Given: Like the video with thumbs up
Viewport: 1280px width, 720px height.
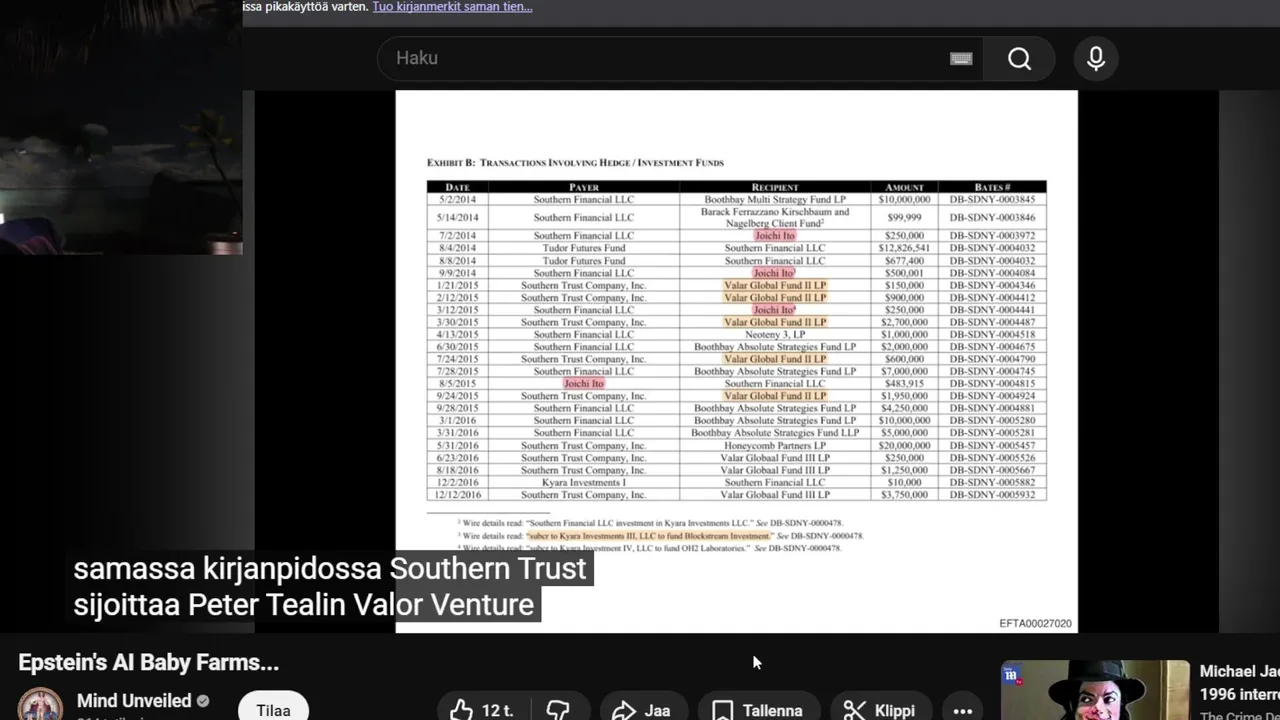Looking at the screenshot, I should 482,710.
